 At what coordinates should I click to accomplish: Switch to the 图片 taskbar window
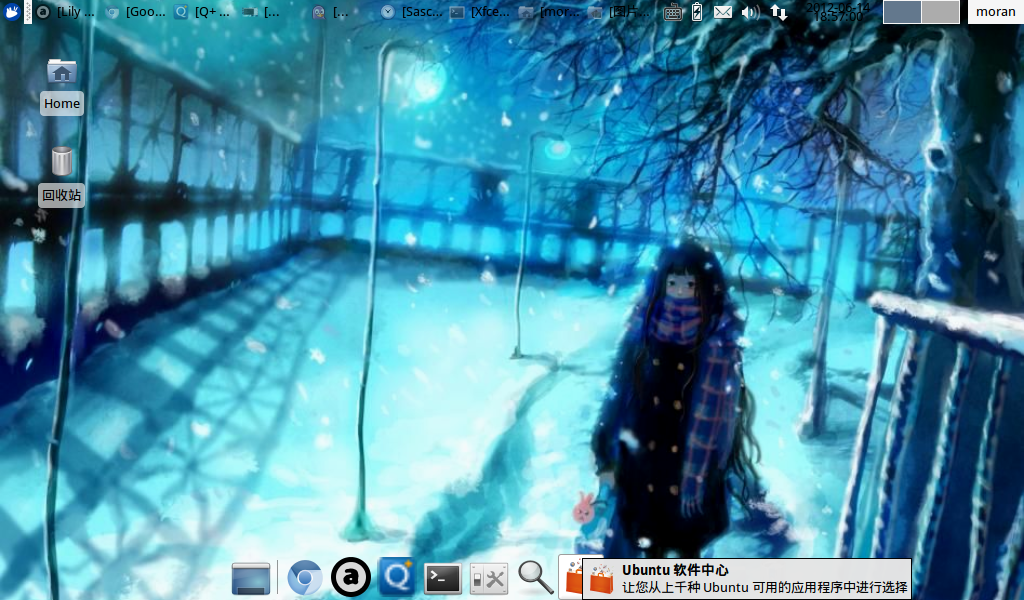pos(618,12)
